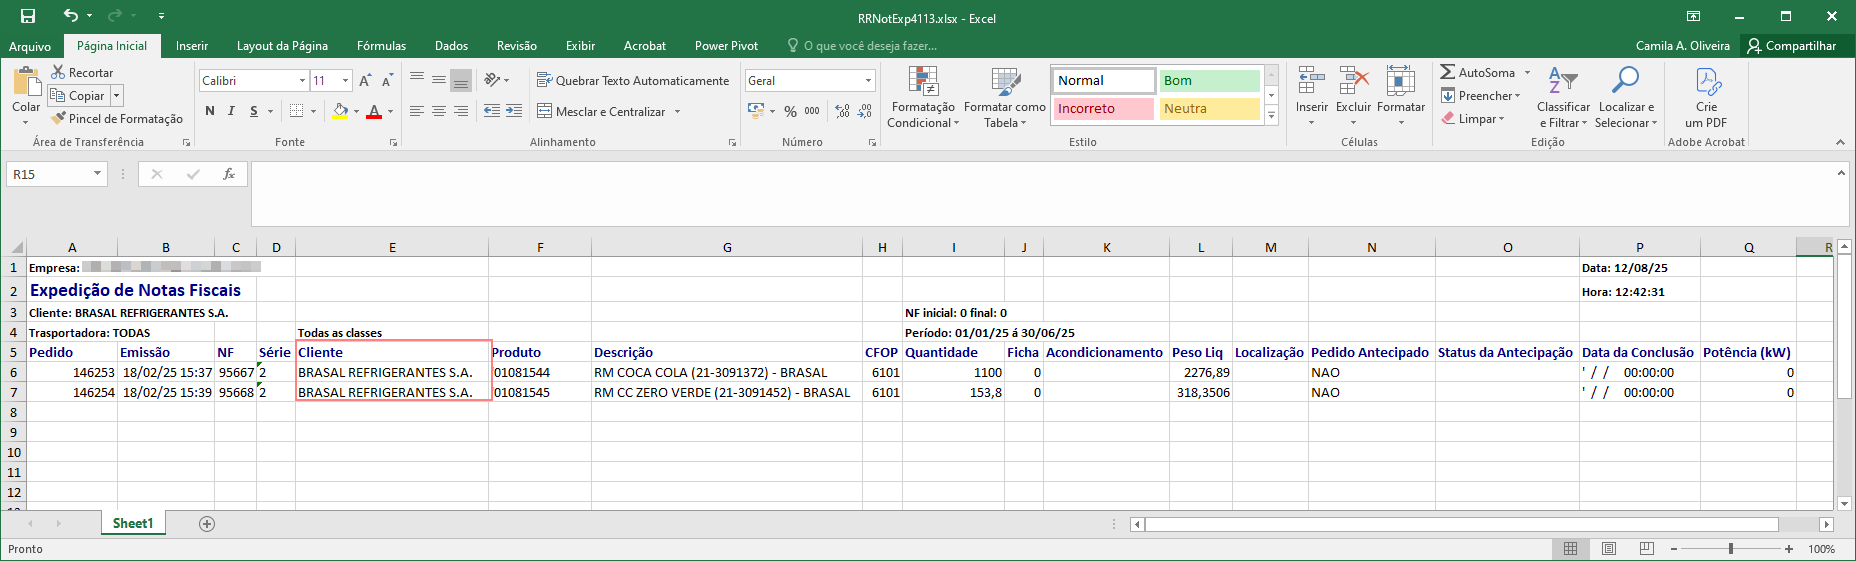This screenshot has width=1856, height=561.
Task: Align text to bottom of cell
Action: pyautogui.click(x=461, y=80)
